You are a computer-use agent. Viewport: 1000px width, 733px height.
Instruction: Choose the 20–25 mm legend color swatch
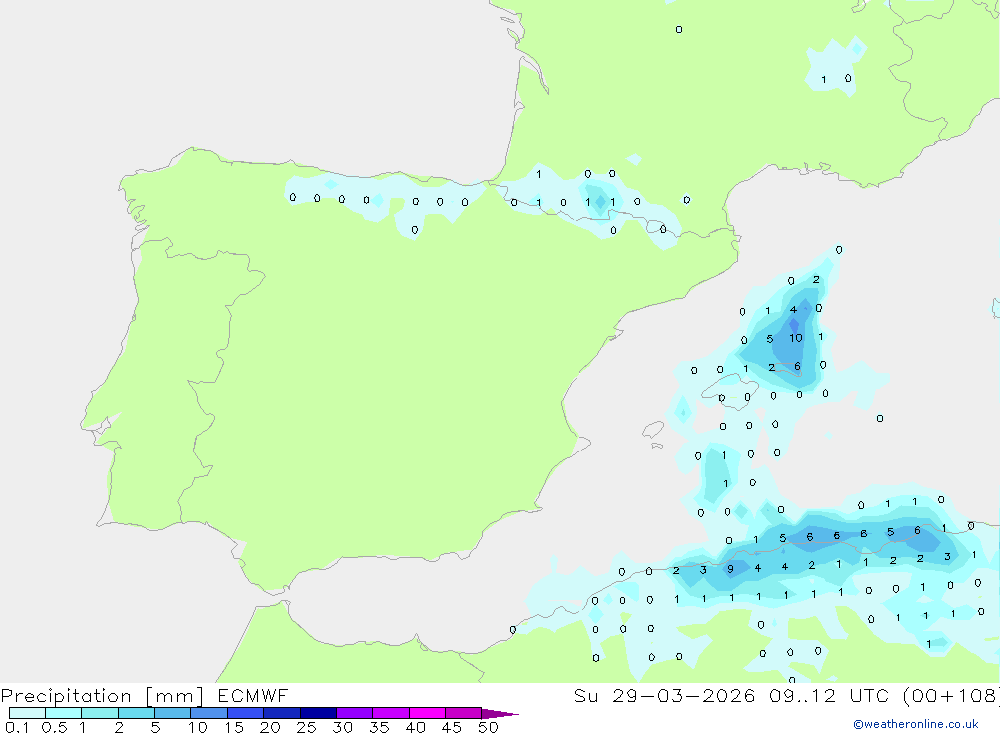click(282, 713)
